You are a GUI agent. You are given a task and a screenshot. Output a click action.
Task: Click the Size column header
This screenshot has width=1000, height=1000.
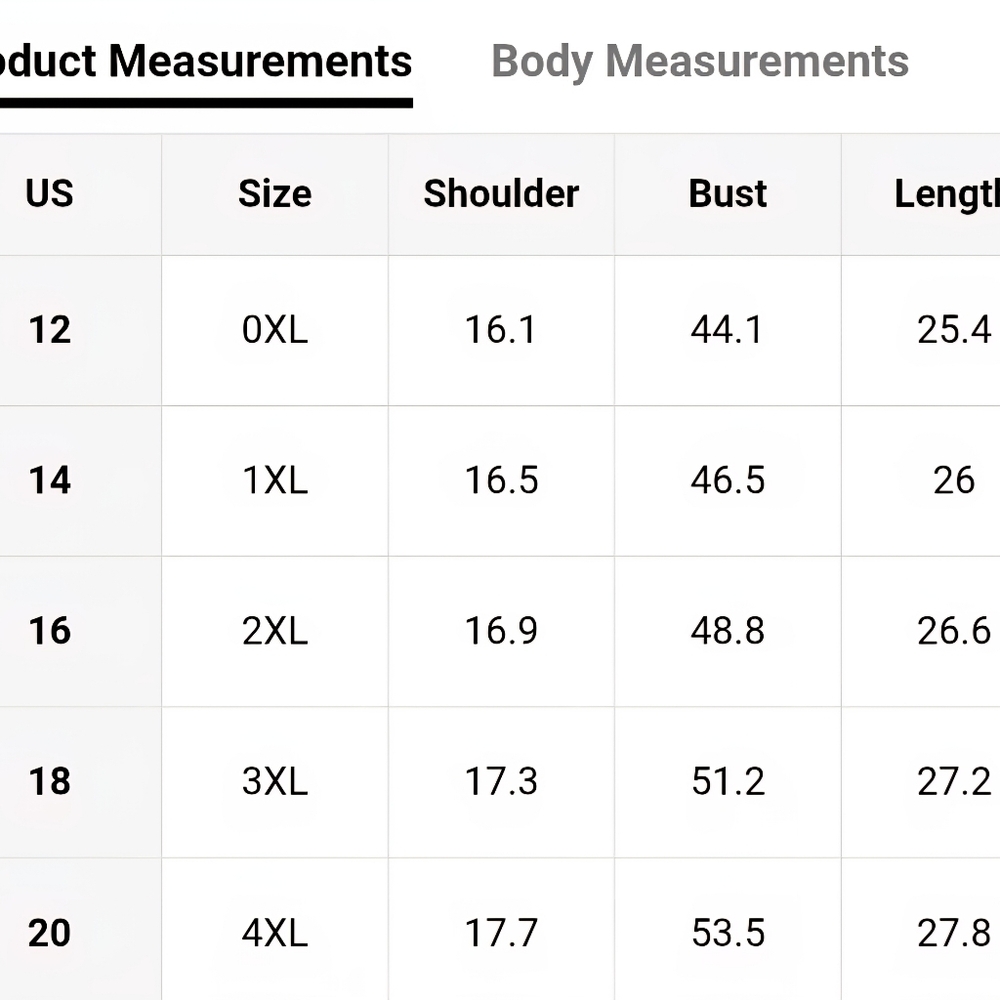[275, 193]
